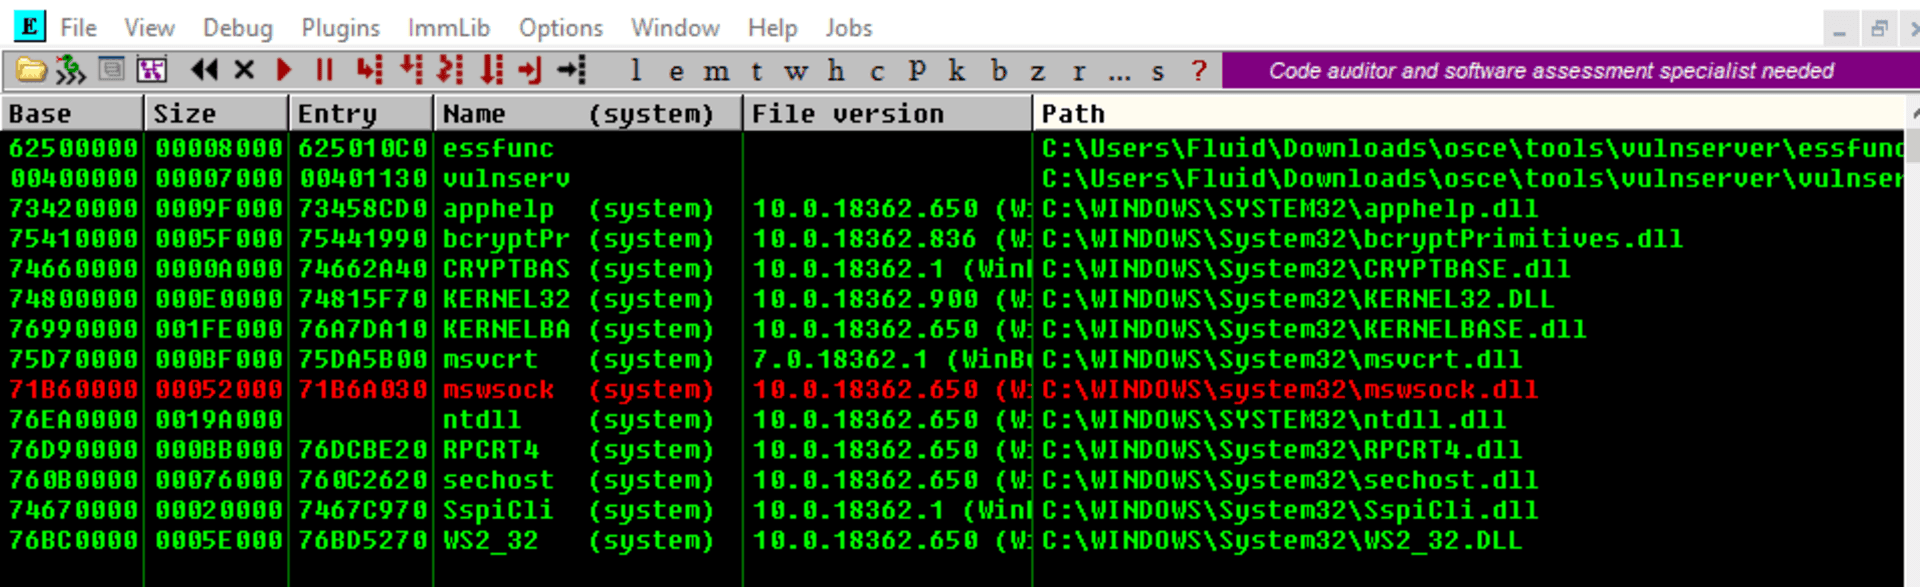Click the Immunity Debugger application logo icon
Viewport: 1920px width, 587px height.
click(x=29, y=26)
